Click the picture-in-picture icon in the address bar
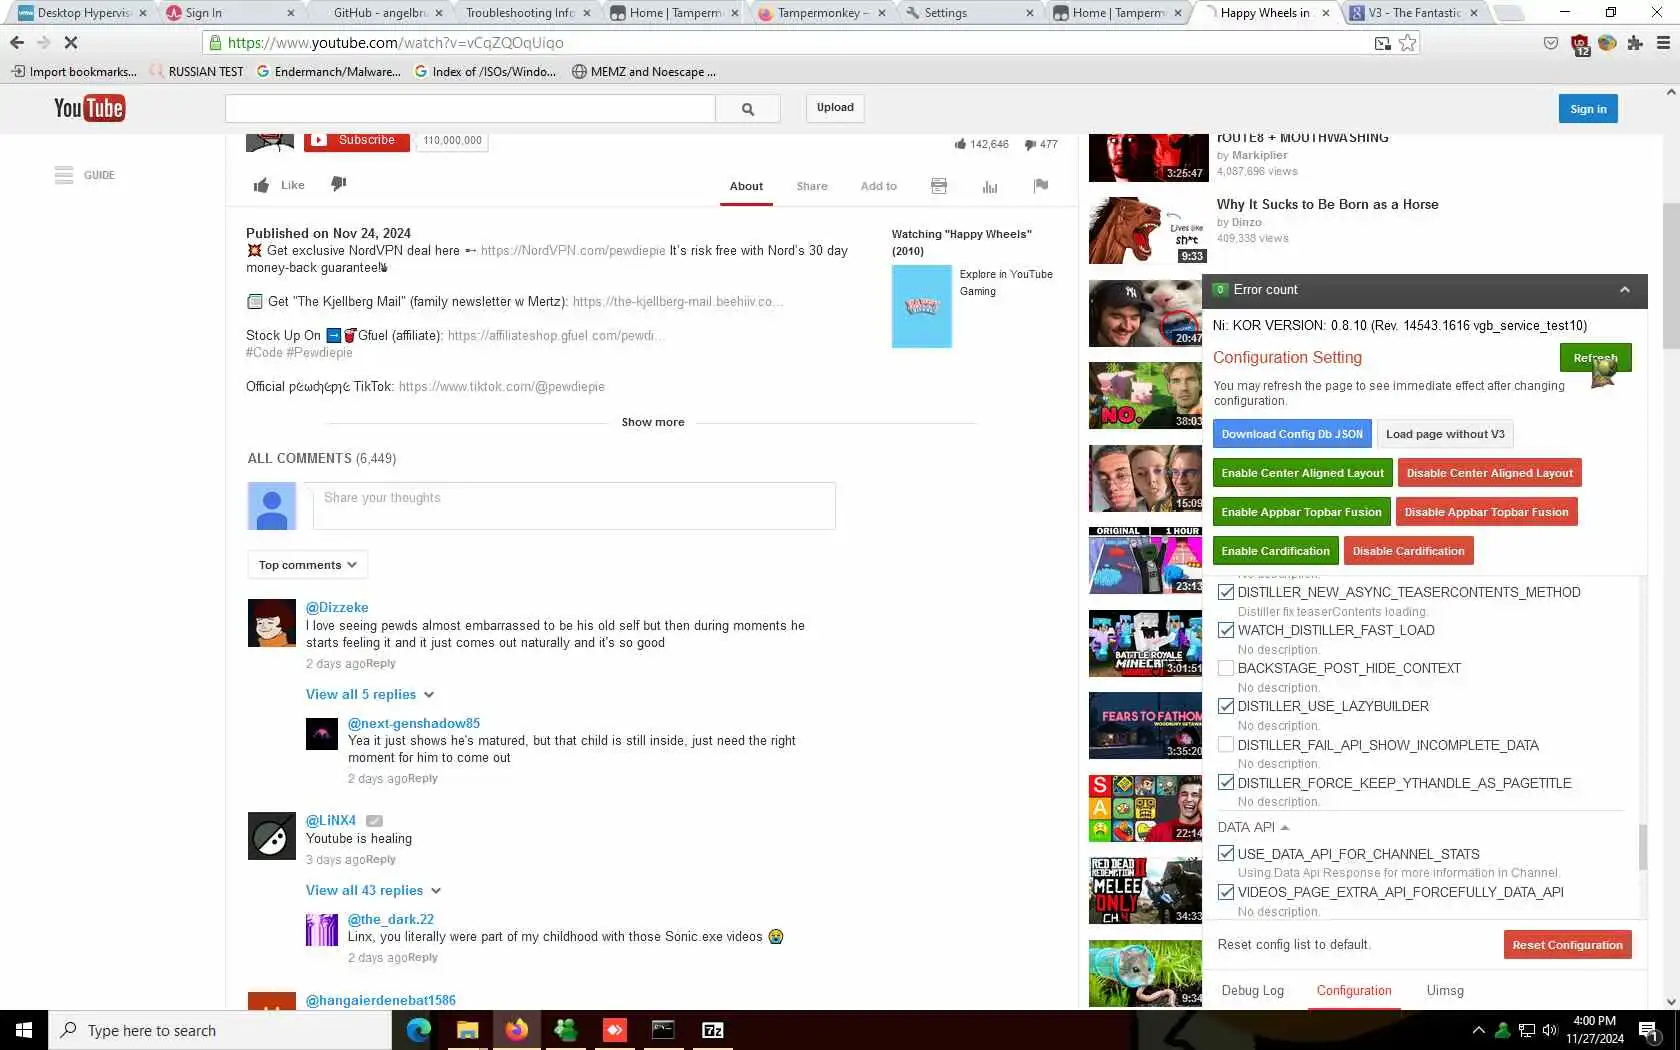 pos(1383,43)
